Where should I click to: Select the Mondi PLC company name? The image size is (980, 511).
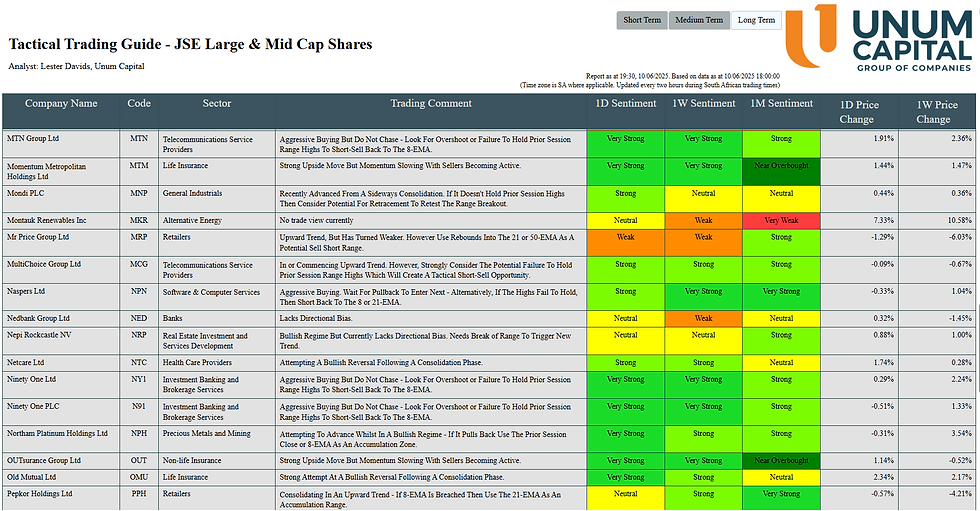pyautogui.click(x=26, y=193)
